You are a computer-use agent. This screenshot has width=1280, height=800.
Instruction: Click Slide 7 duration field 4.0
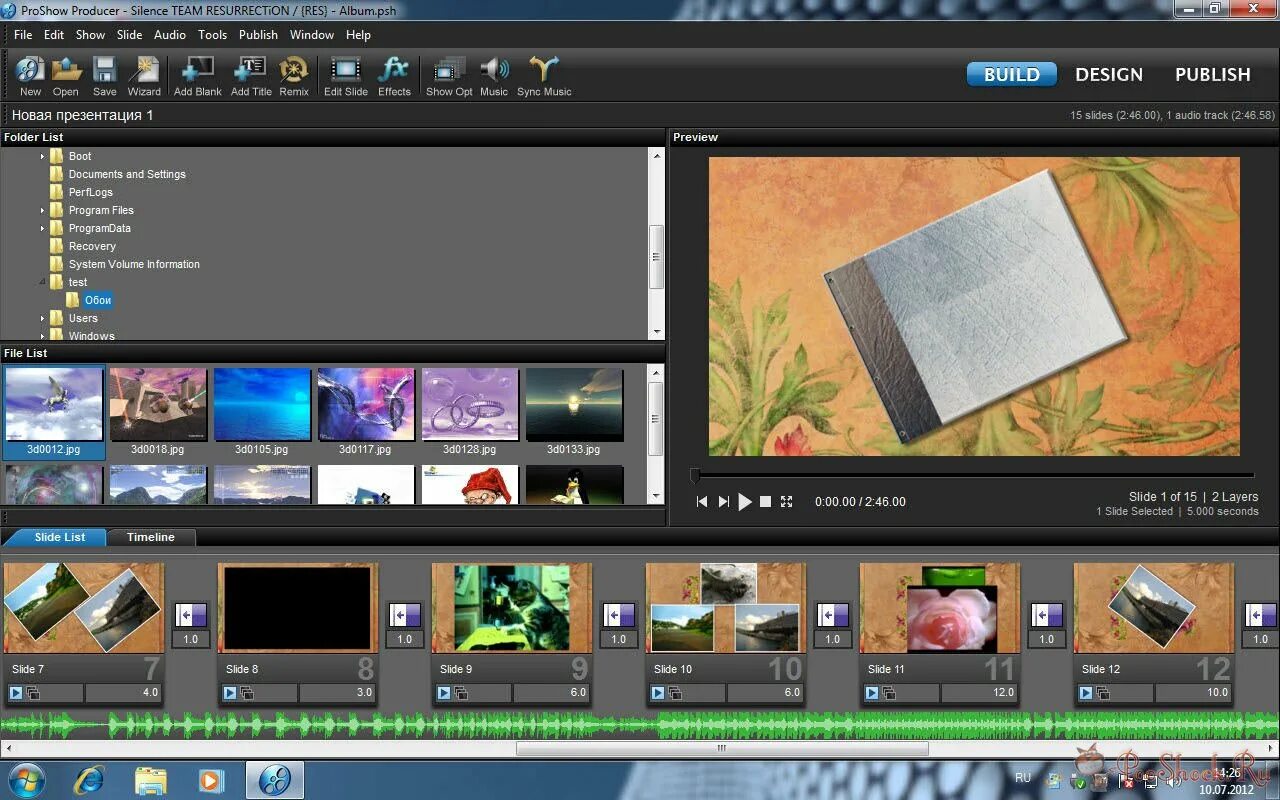[x=123, y=692]
